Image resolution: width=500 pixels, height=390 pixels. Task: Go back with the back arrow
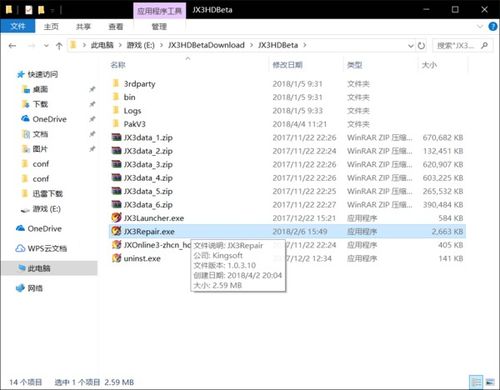click(12, 46)
